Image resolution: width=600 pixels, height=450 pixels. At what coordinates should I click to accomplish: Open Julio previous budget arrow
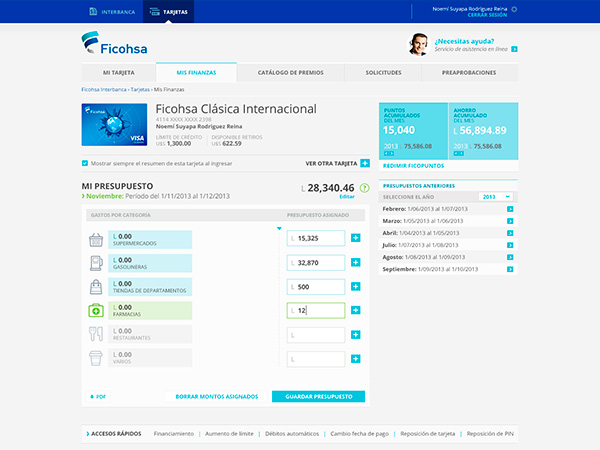tap(510, 245)
